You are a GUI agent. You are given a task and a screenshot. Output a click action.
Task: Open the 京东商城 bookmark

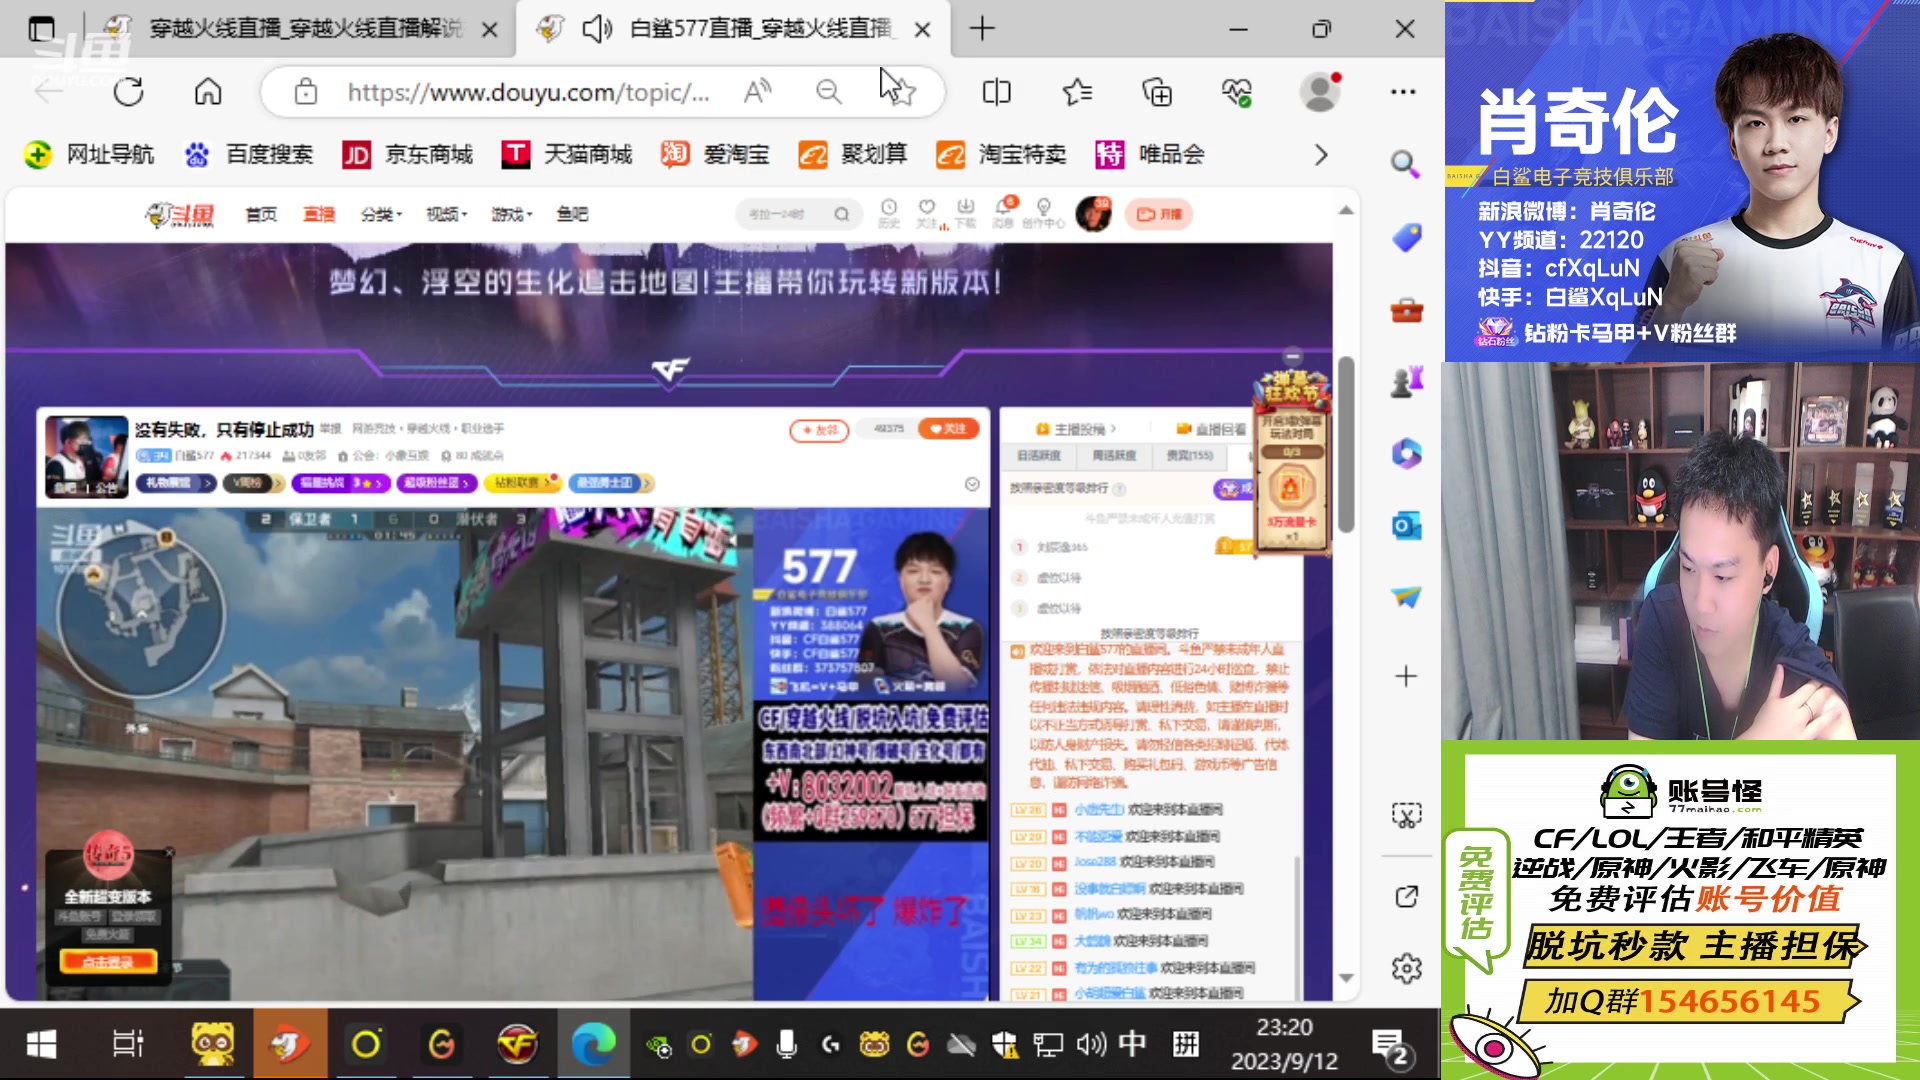(407, 154)
